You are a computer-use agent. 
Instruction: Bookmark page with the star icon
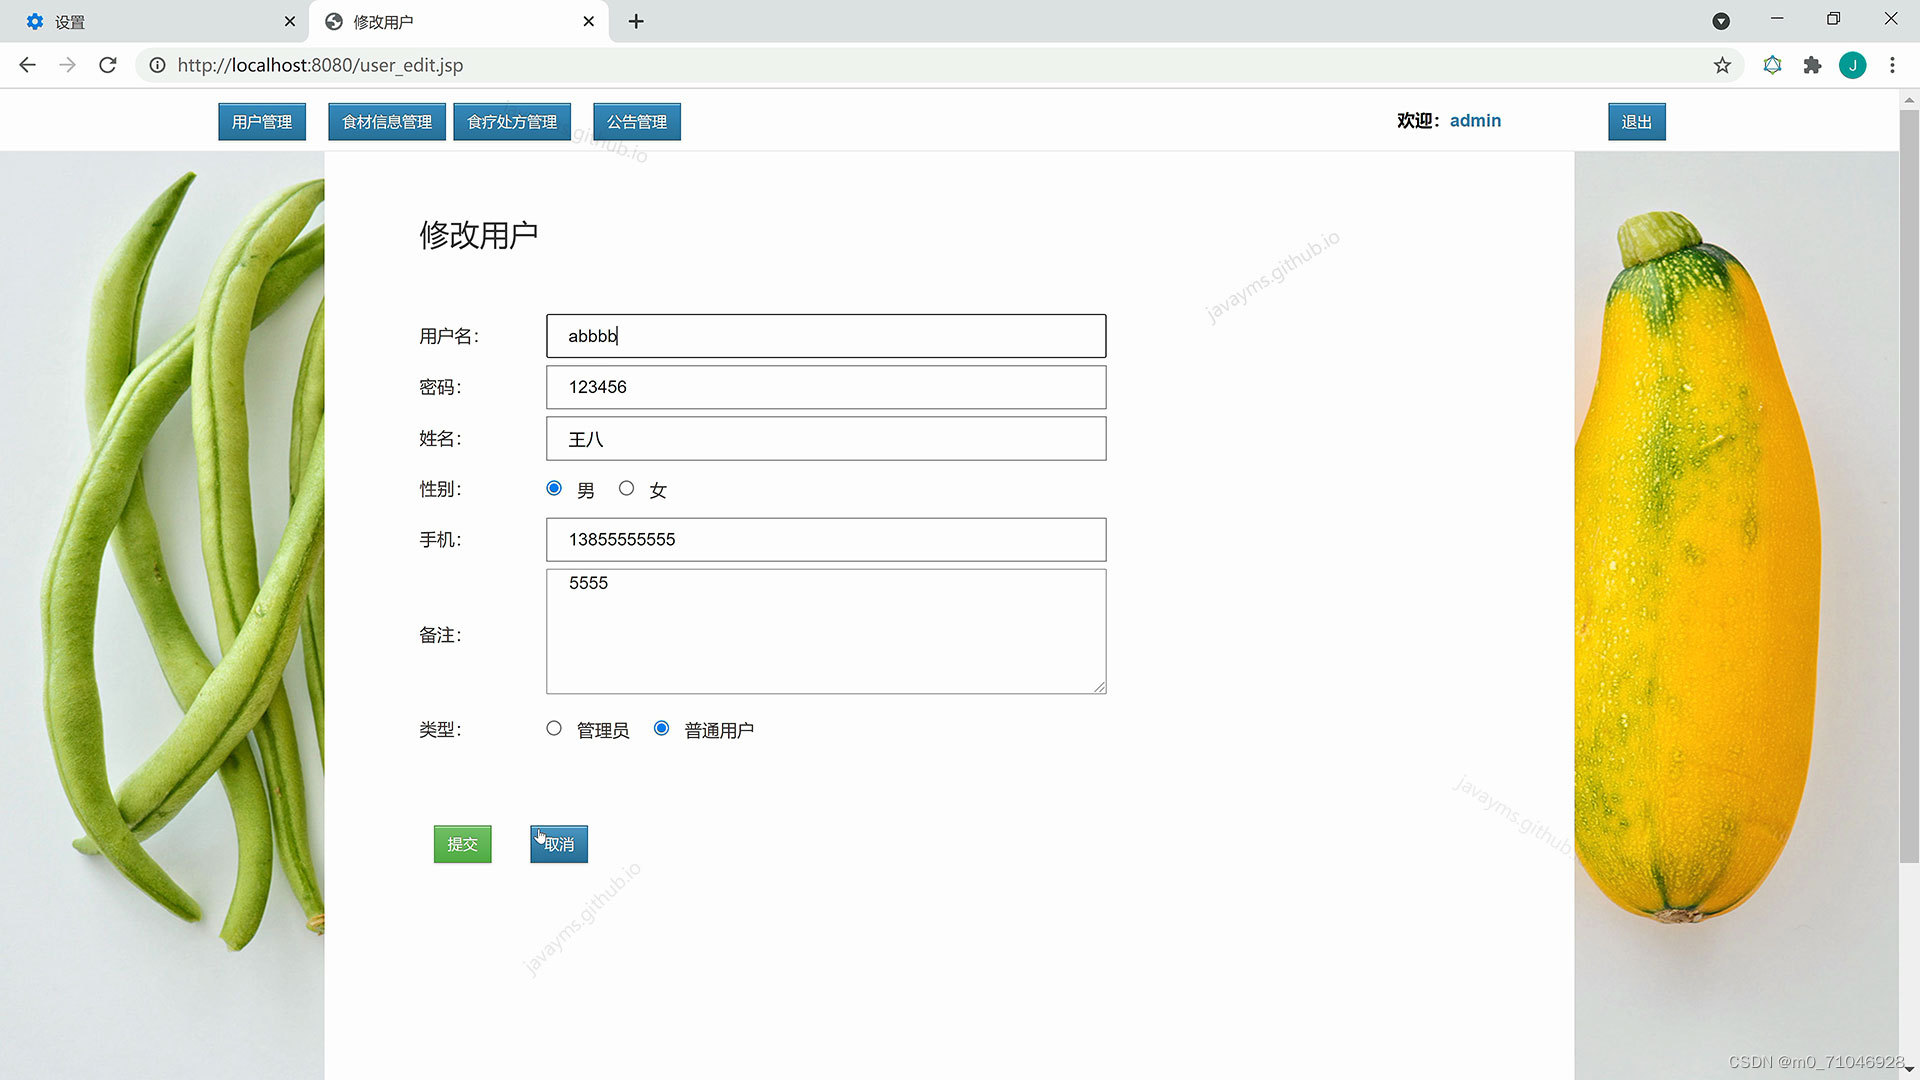[1722, 65]
